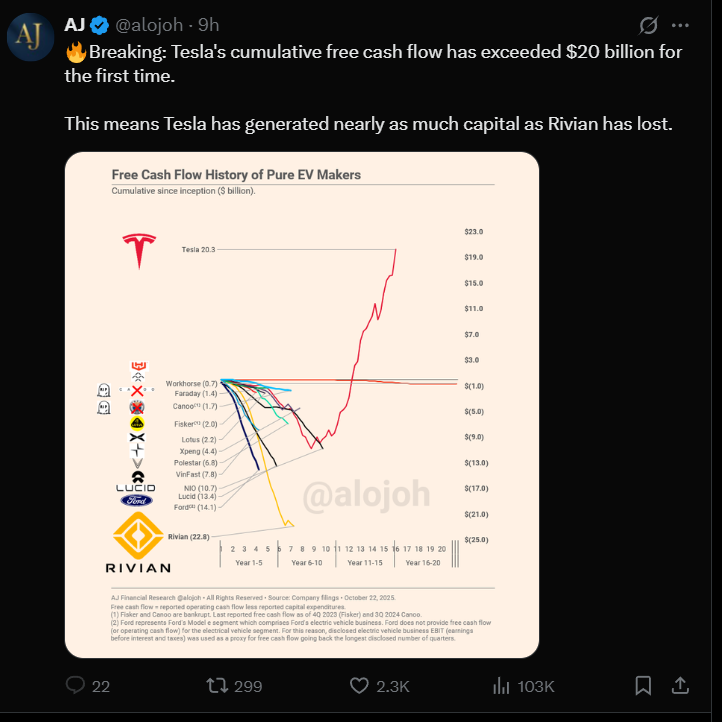Click the 2.3K likes count

point(394,686)
